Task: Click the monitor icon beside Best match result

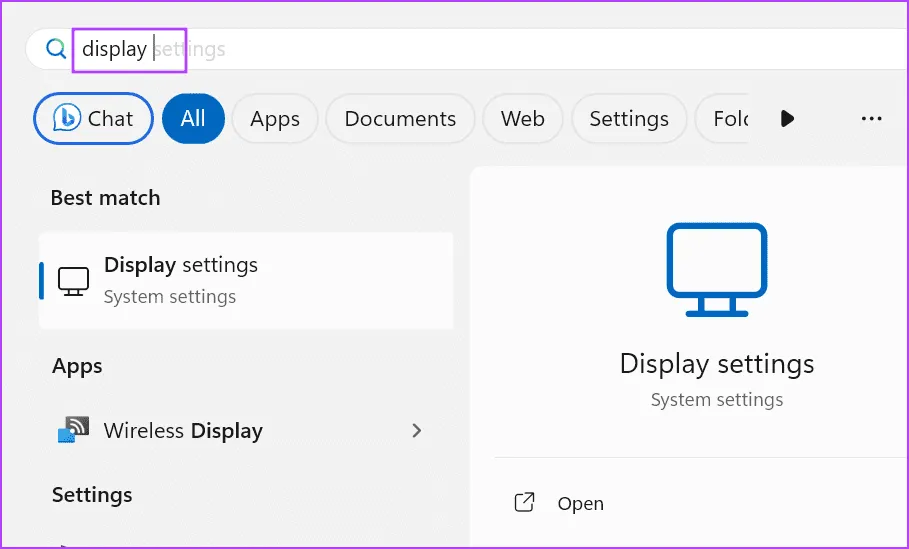Action: [73, 281]
